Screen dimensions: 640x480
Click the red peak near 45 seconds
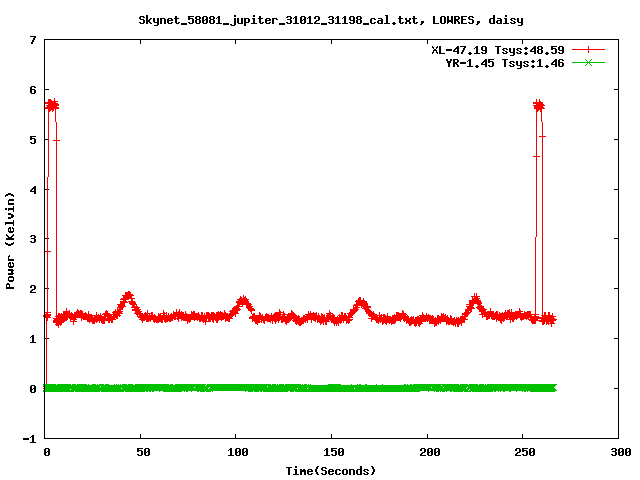tap(129, 296)
